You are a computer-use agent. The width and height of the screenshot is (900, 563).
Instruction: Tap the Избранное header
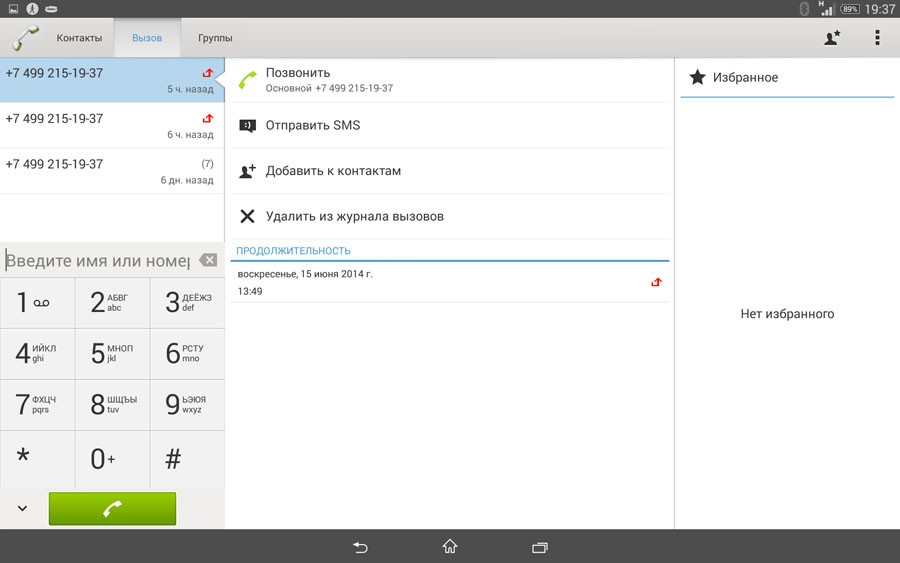787,77
